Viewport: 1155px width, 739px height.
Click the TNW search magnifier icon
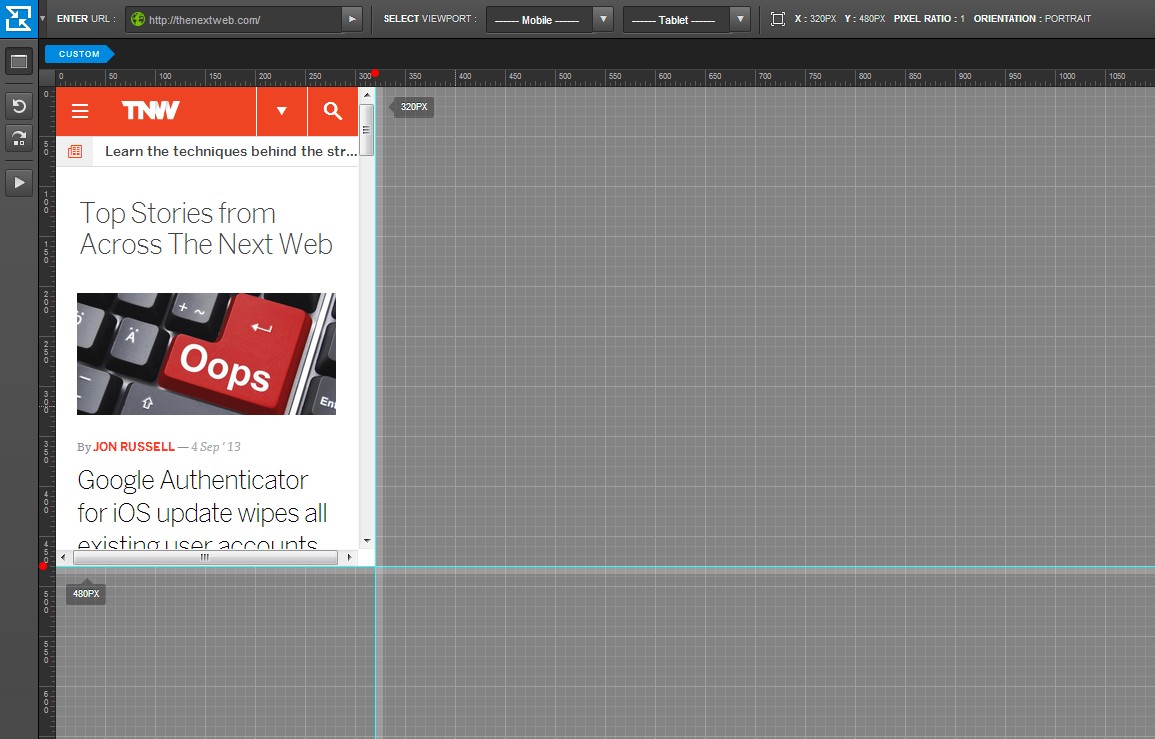tap(332, 111)
